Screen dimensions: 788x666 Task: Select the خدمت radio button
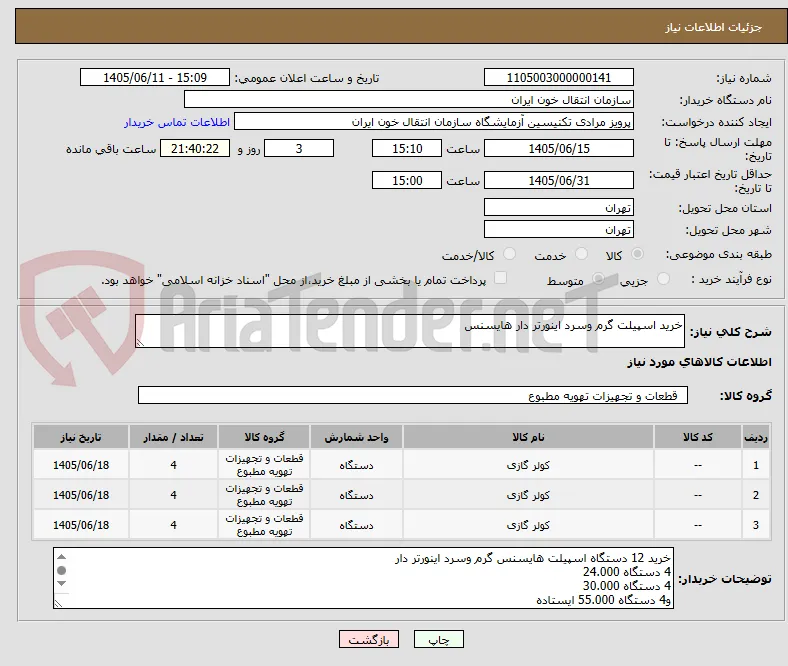click(x=581, y=254)
